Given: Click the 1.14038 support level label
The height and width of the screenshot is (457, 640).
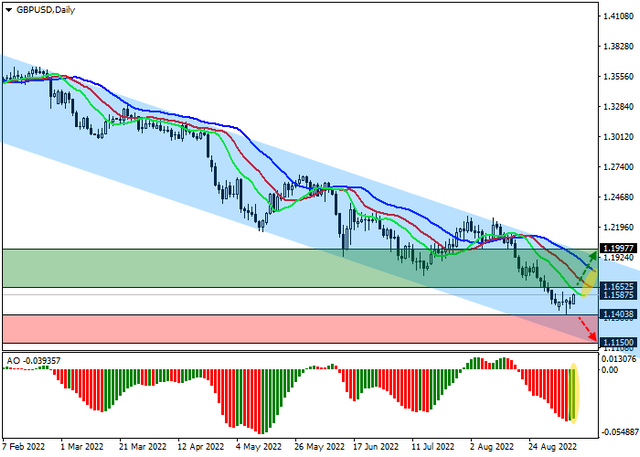Looking at the screenshot, I should 618,314.
